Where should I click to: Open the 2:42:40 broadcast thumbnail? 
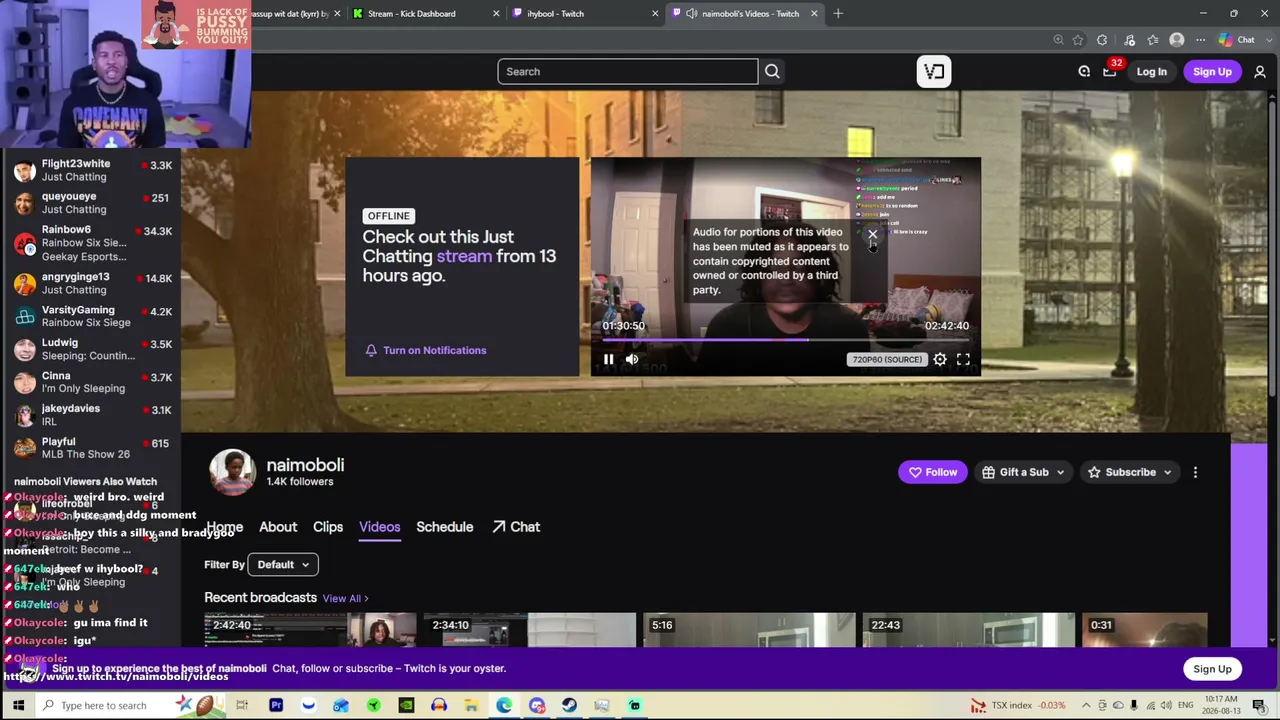pos(310,630)
